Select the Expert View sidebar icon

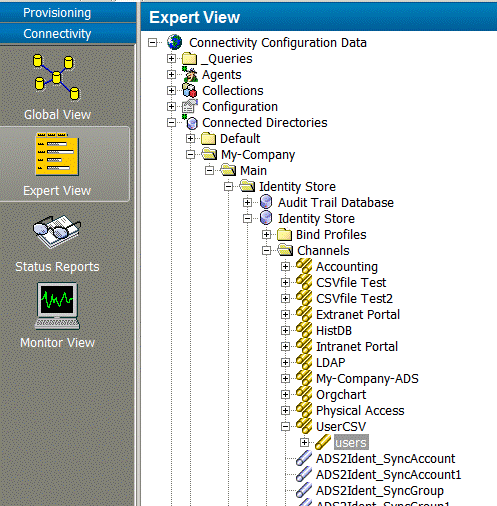57,154
